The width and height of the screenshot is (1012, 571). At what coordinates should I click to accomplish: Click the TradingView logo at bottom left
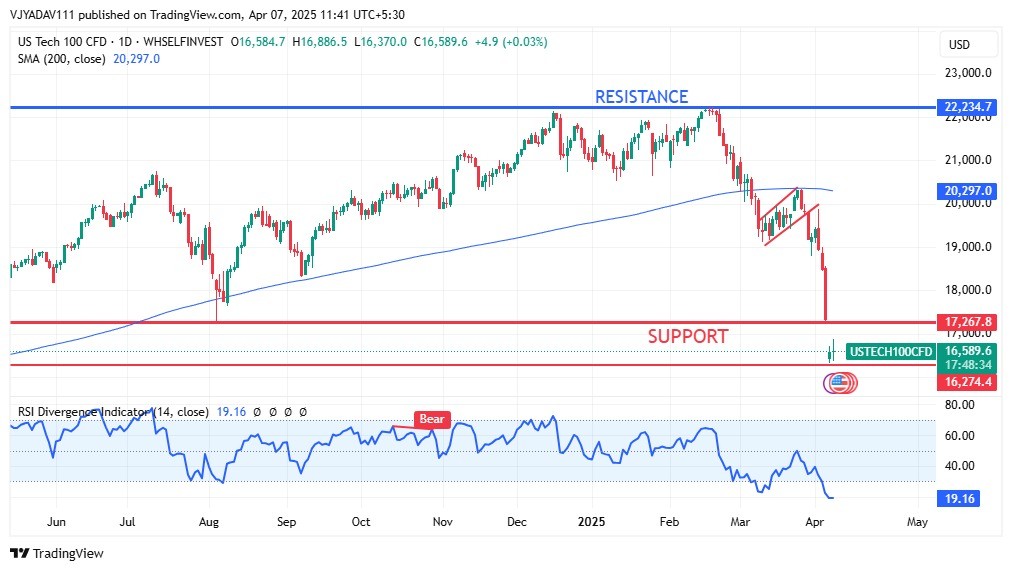click(x=57, y=553)
